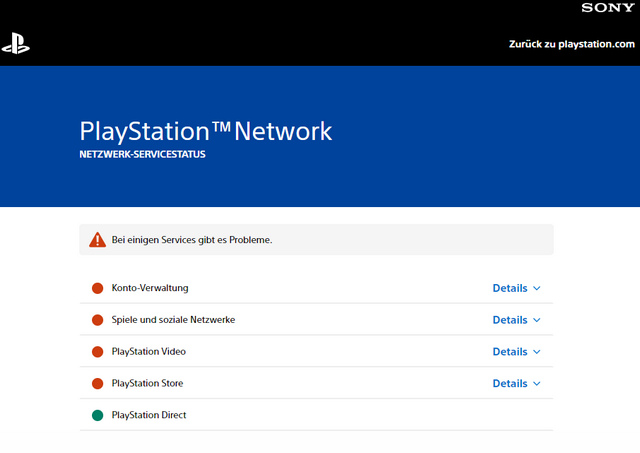640x453 pixels.
Task: Select the PlayStation Store service label
Action: (x=147, y=383)
